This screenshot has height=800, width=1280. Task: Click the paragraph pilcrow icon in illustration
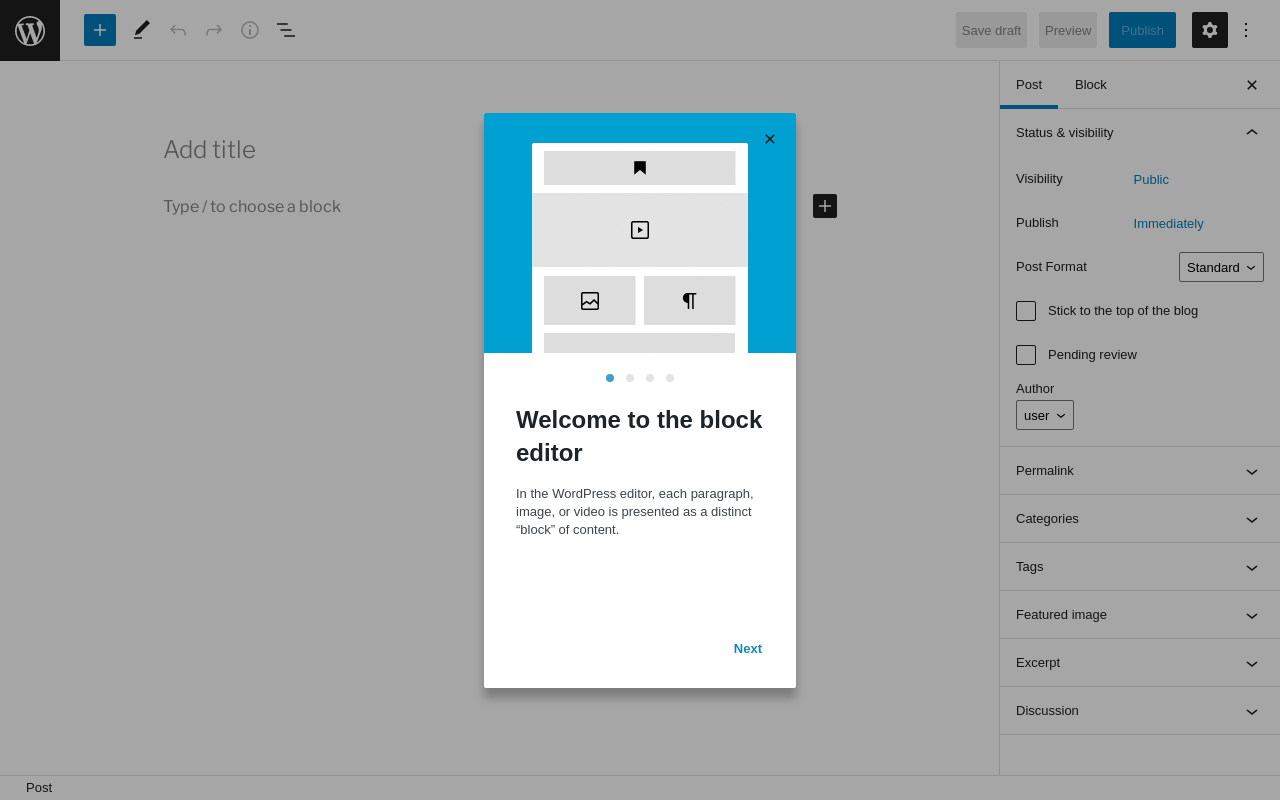pyautogui.click(x=689, y=301)
